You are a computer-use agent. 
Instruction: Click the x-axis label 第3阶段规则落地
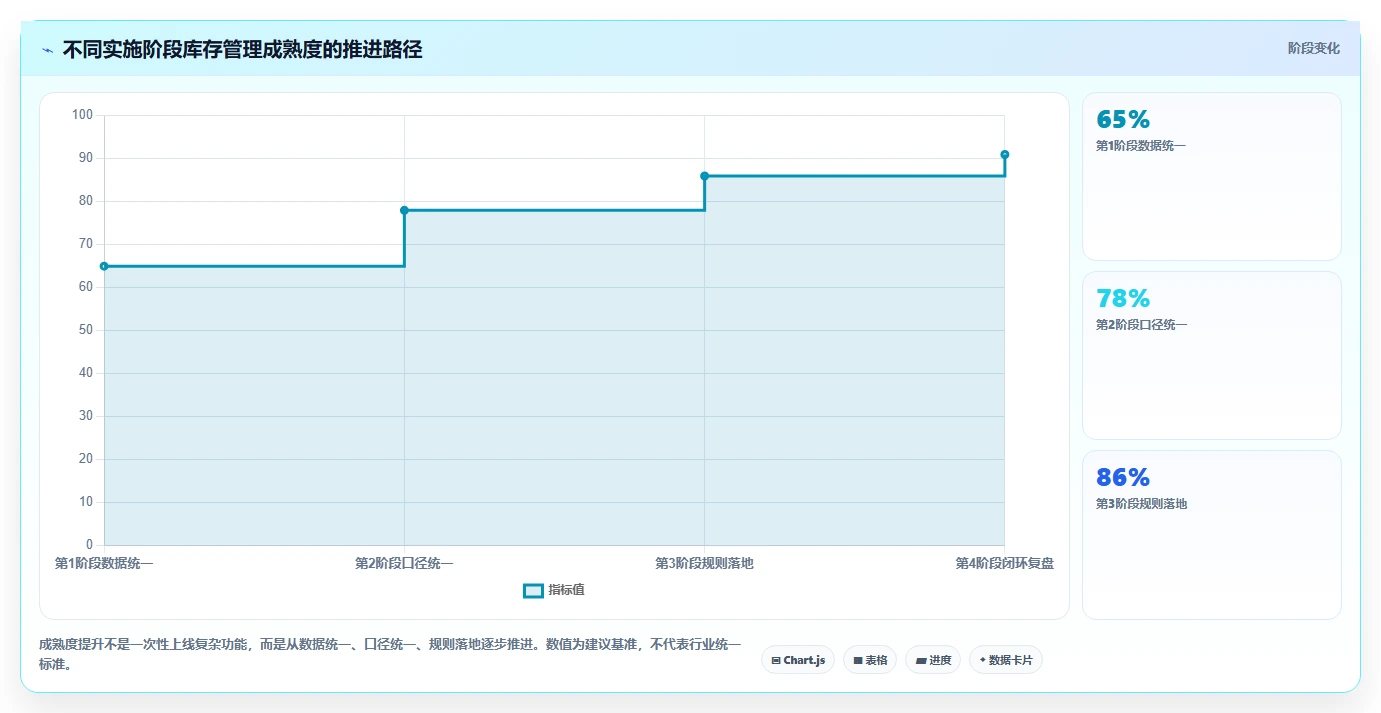click(704, 563)
